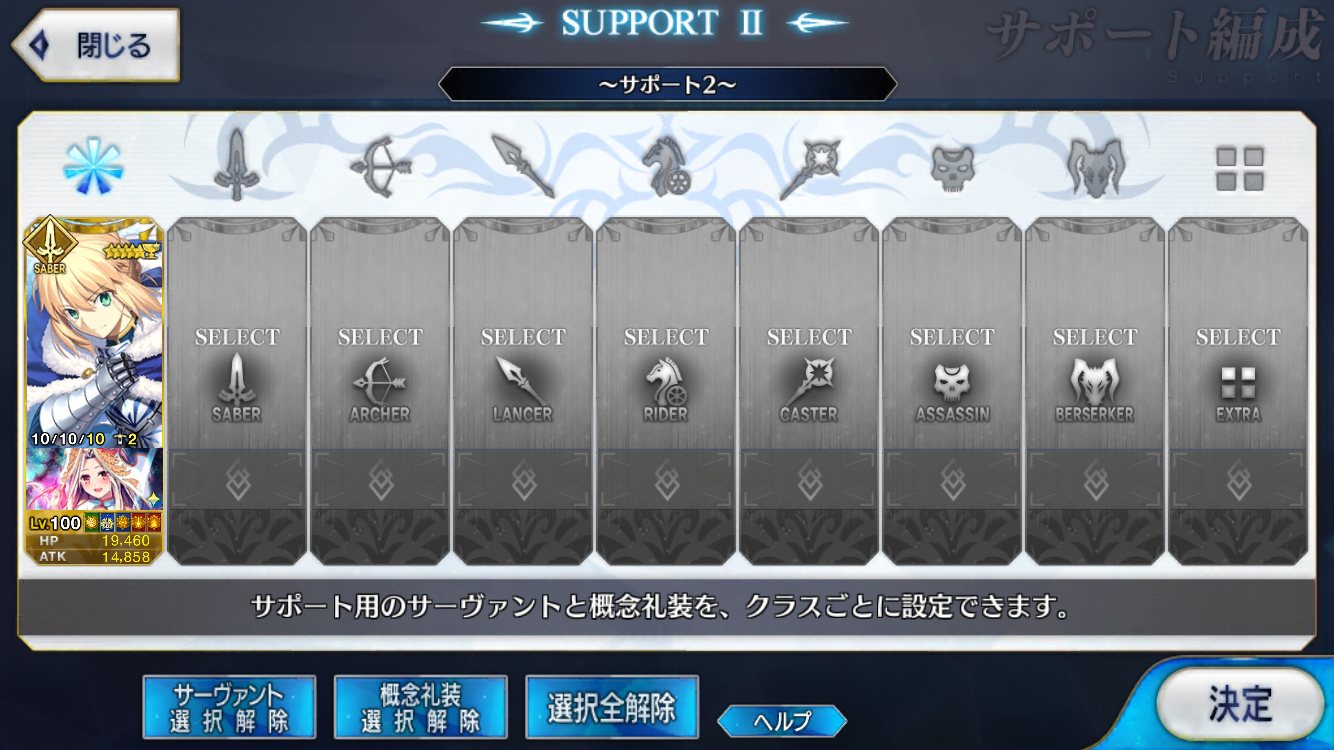The image size is (1334, 750).
Task: Select the Assassin skull class icon
Action: [952, 167]
